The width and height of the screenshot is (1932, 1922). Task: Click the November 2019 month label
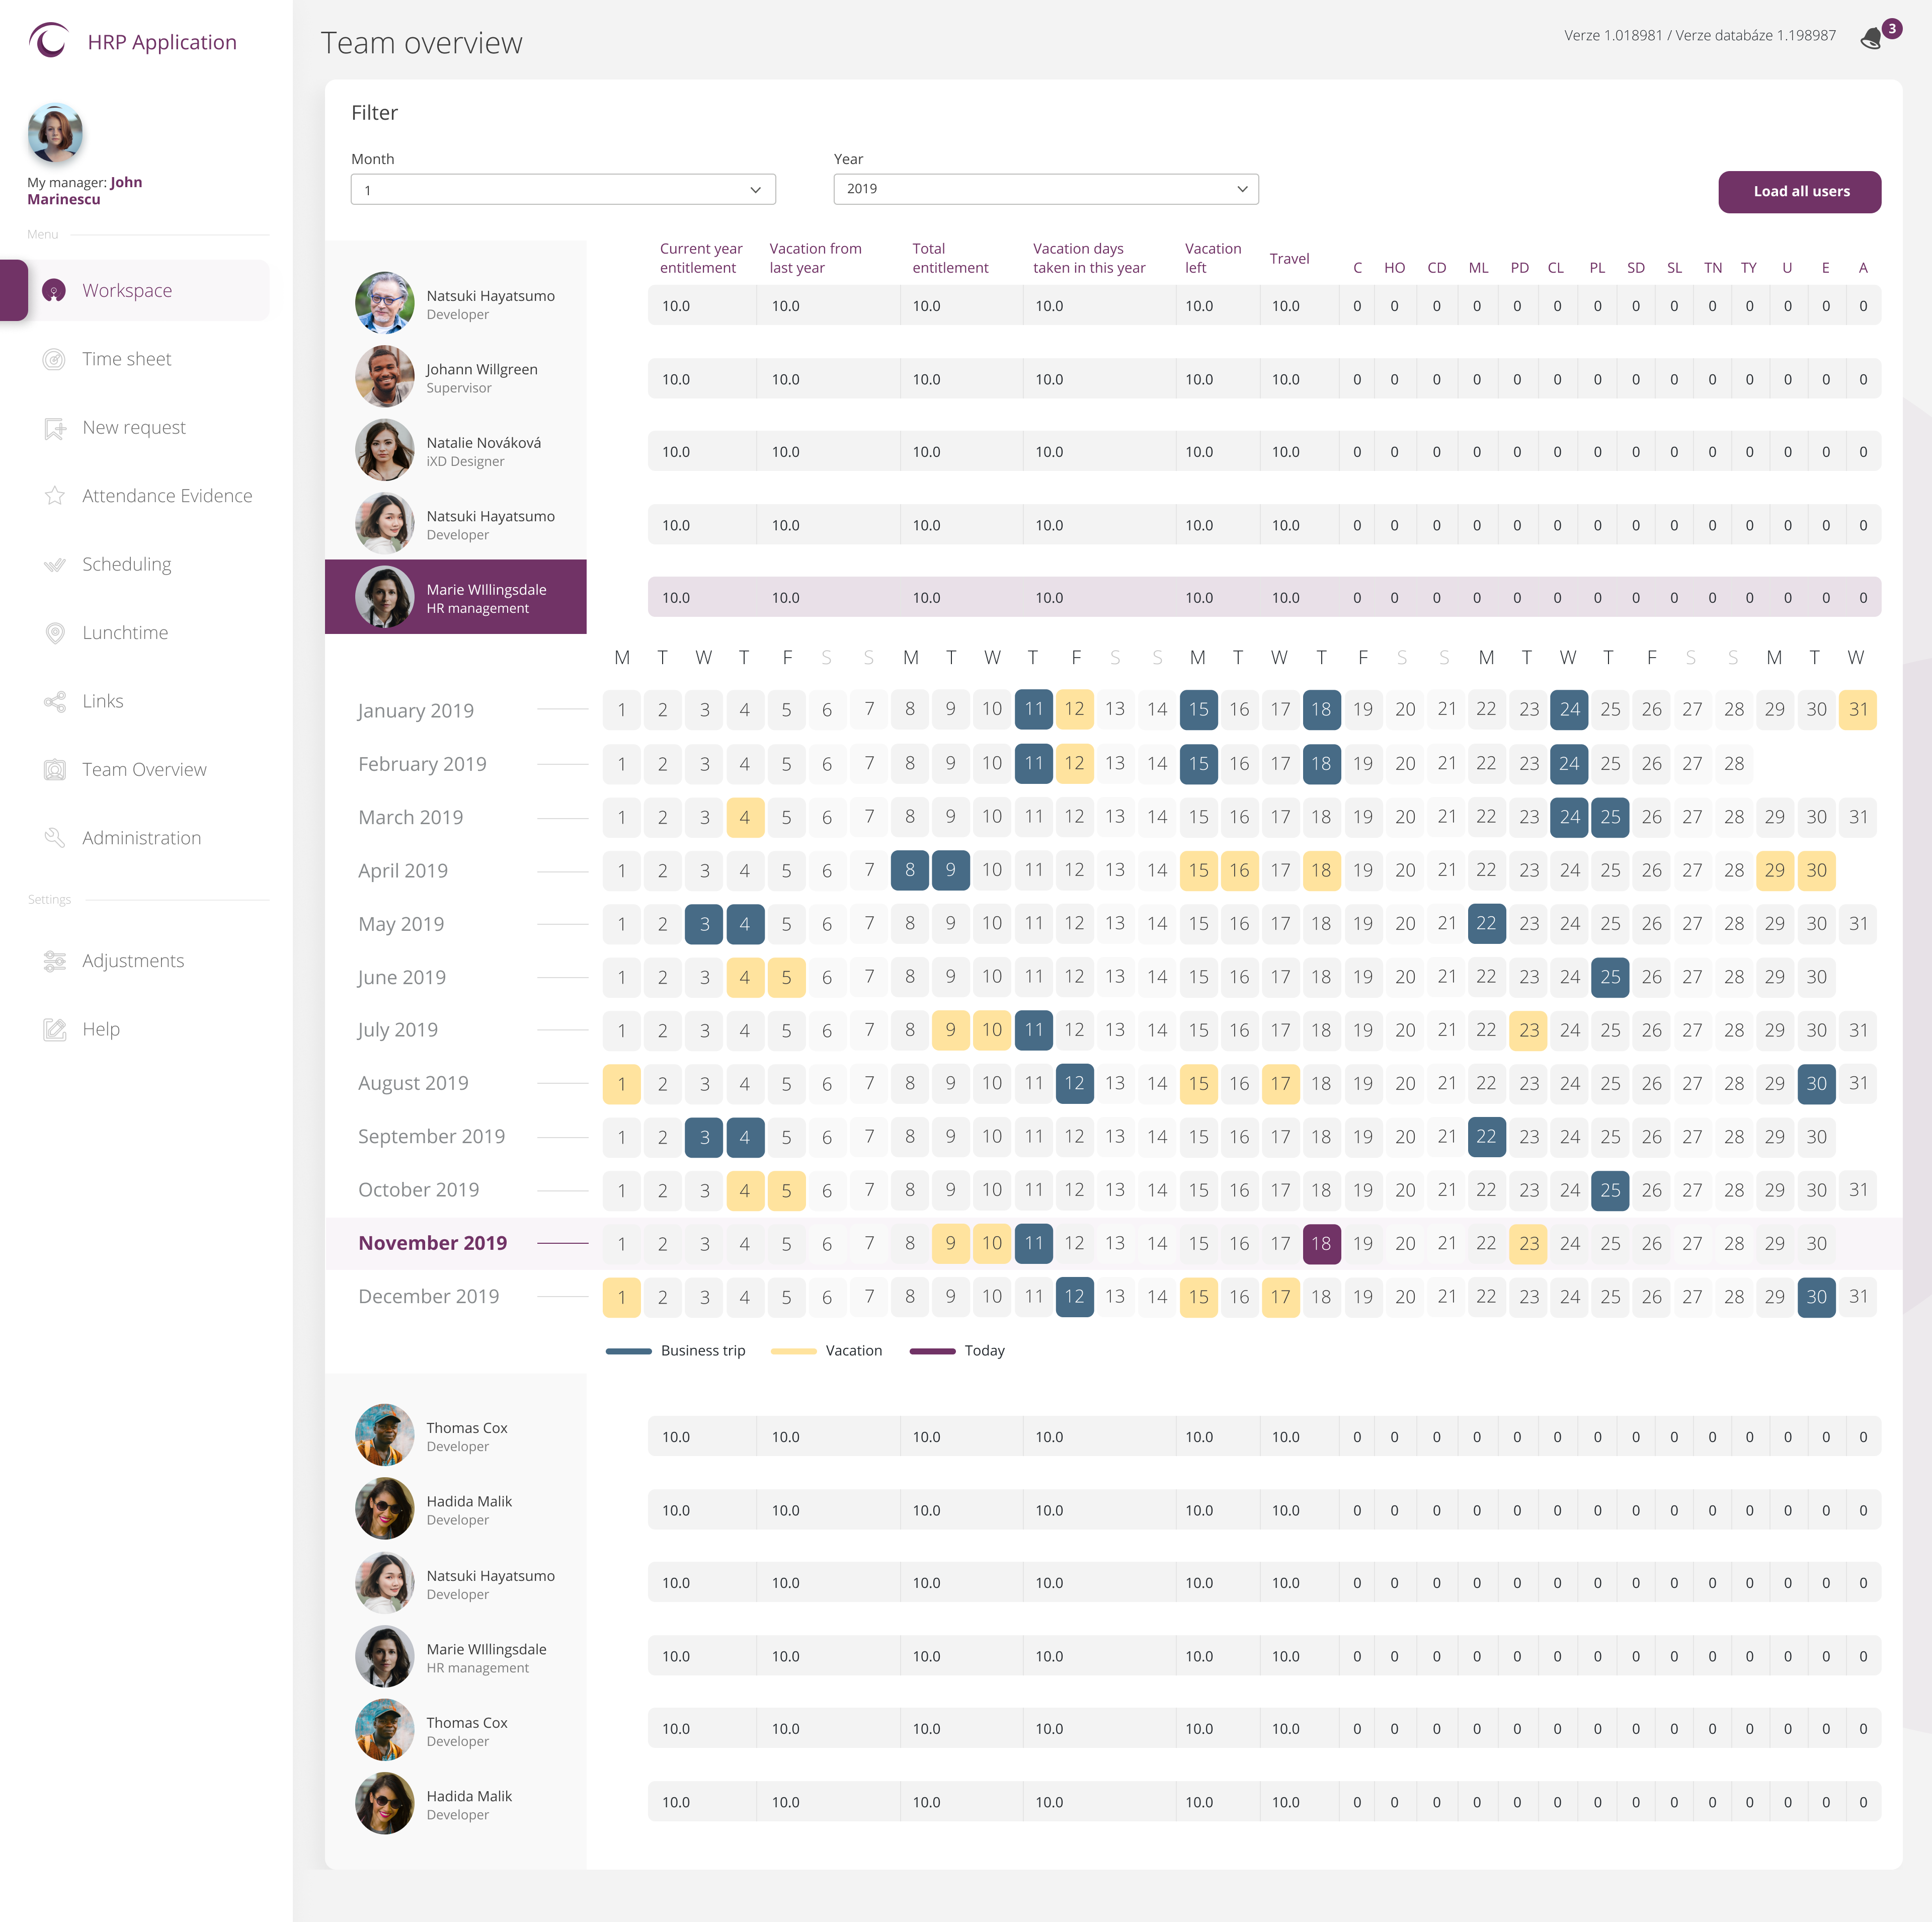coord(432,1243)
